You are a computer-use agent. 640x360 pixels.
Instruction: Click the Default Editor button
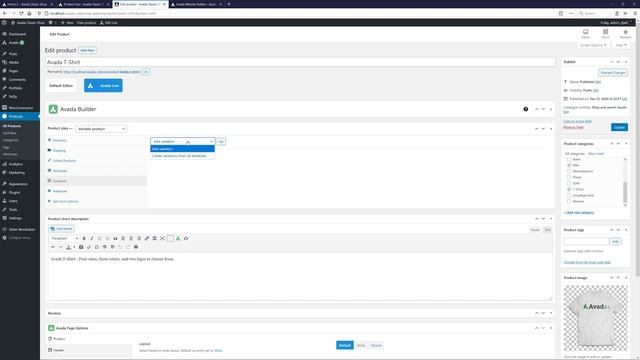pos(61,86)
